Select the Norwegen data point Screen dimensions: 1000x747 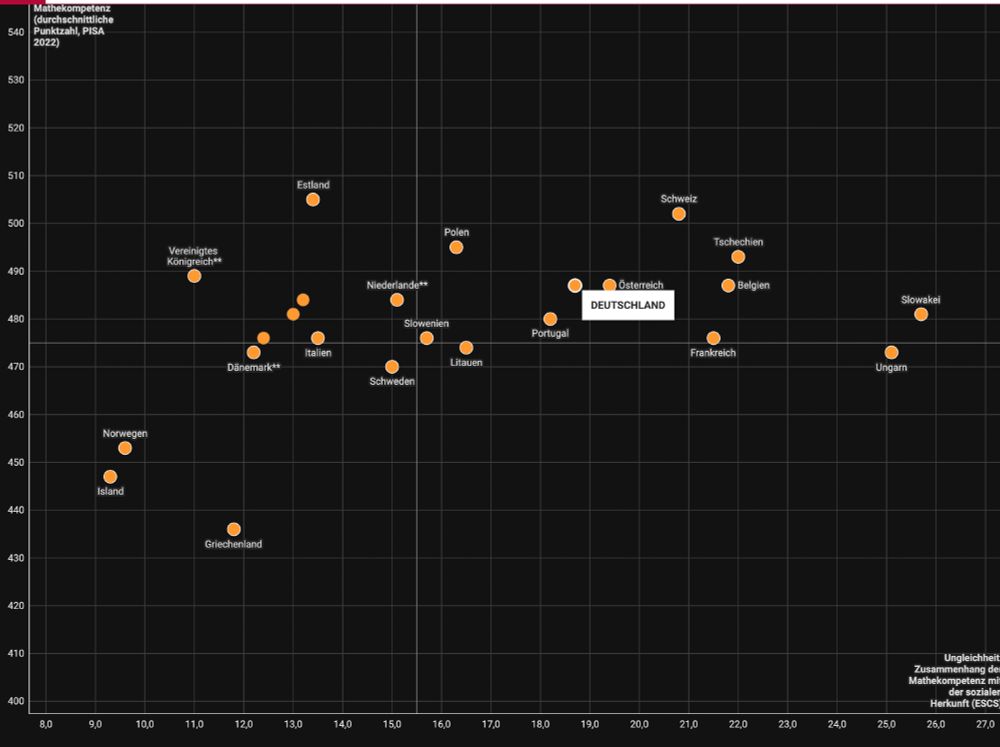point(125,448)
